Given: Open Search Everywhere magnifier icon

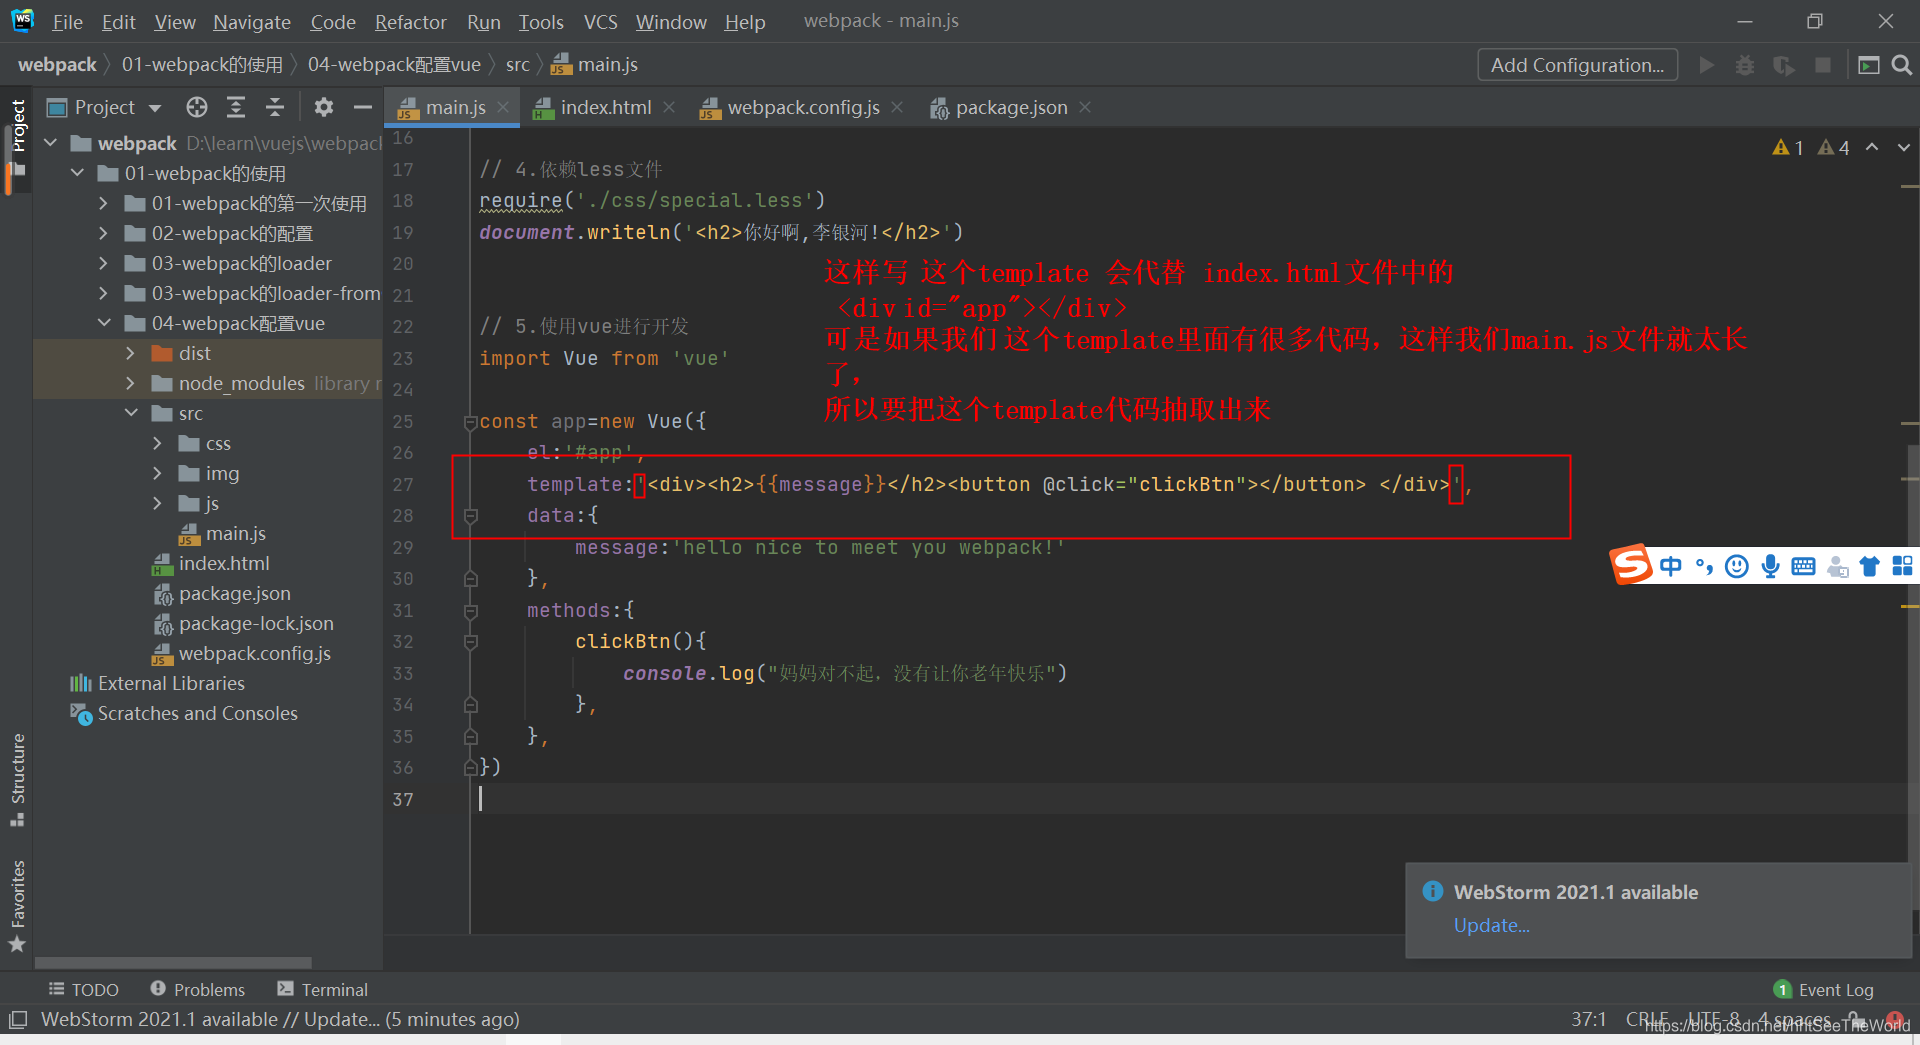Looking at the screenshot, I should click(x=1902, y=65).
